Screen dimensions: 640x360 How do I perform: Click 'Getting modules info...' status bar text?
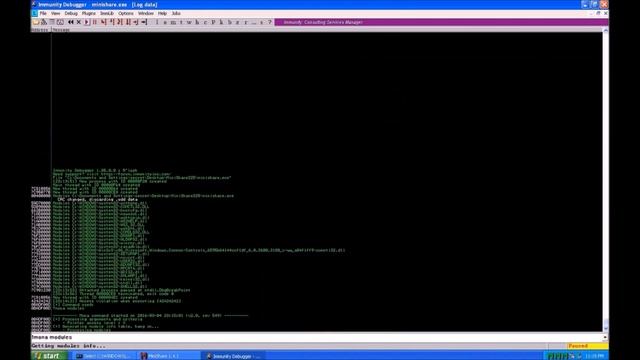coord(69,346)
